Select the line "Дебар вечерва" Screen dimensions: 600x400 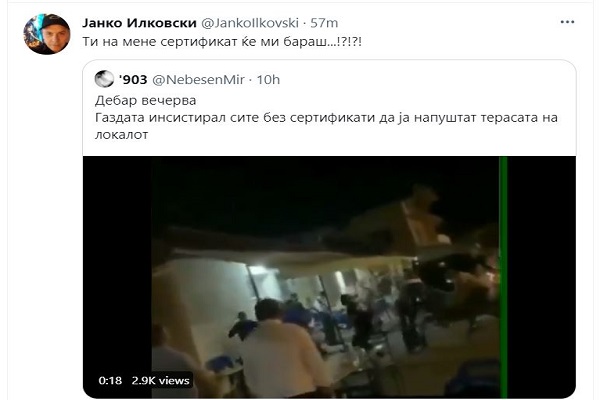click(145, 100)
